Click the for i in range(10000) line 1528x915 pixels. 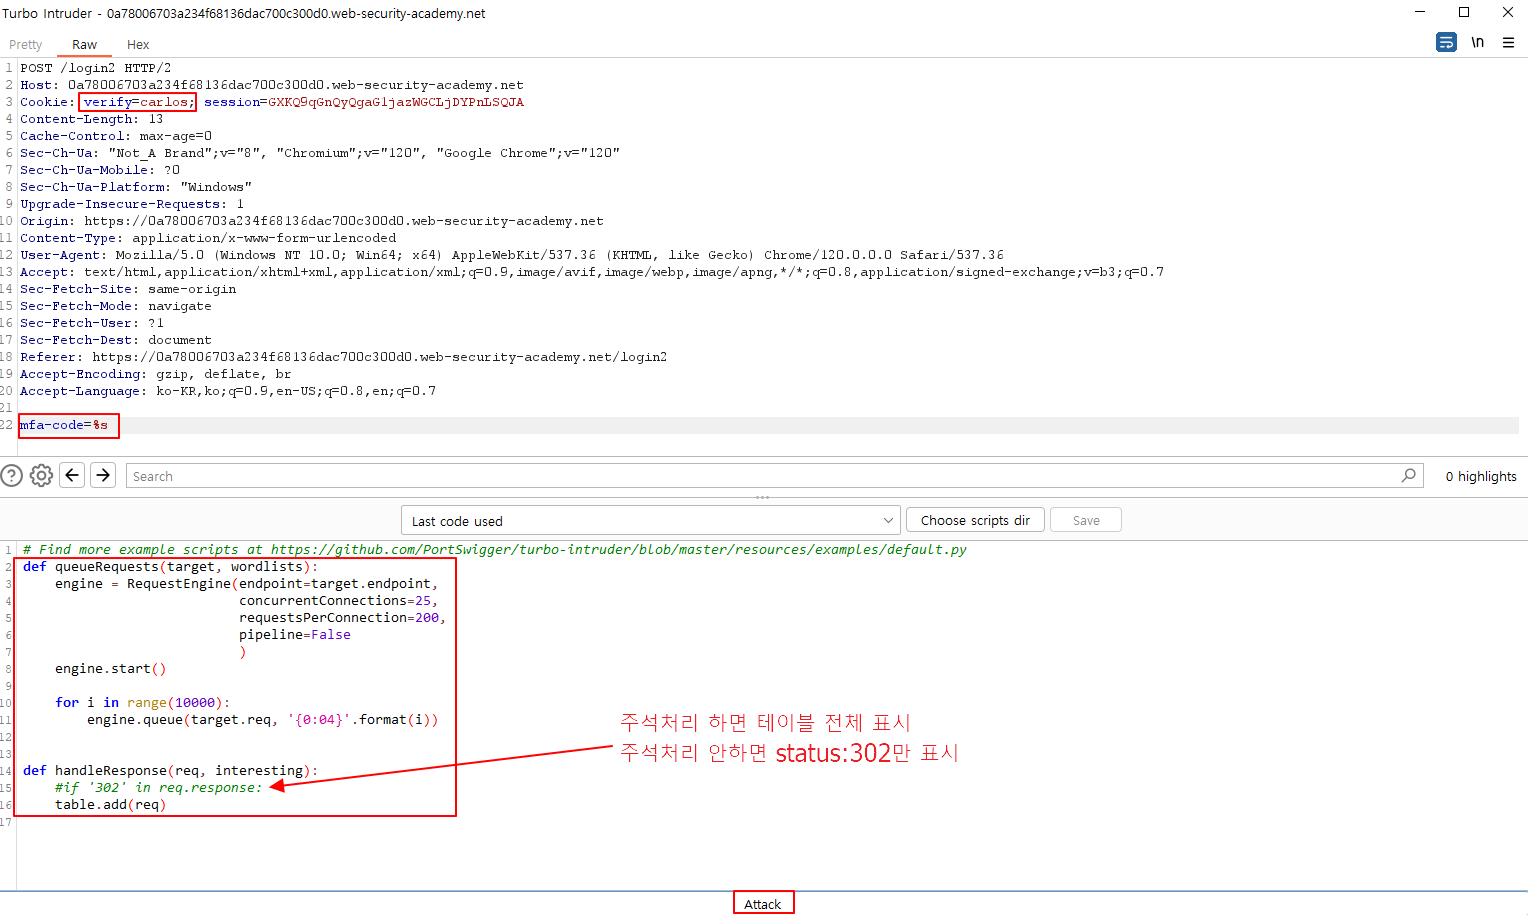click(143, 703)
